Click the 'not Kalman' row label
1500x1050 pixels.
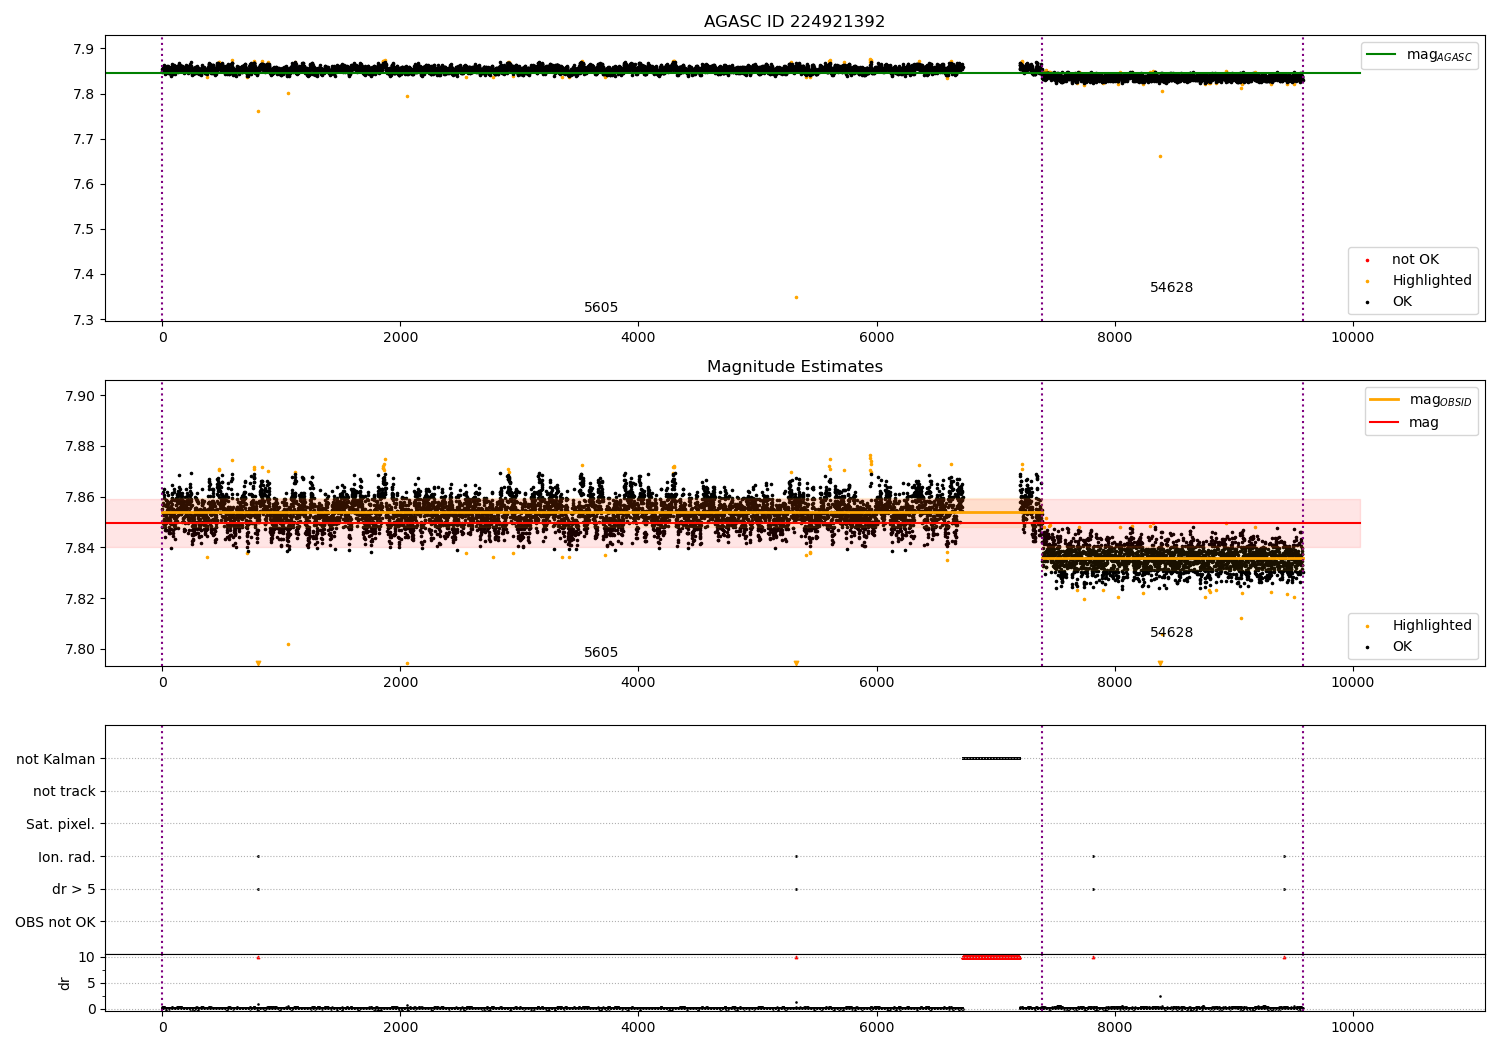point(56,759)
